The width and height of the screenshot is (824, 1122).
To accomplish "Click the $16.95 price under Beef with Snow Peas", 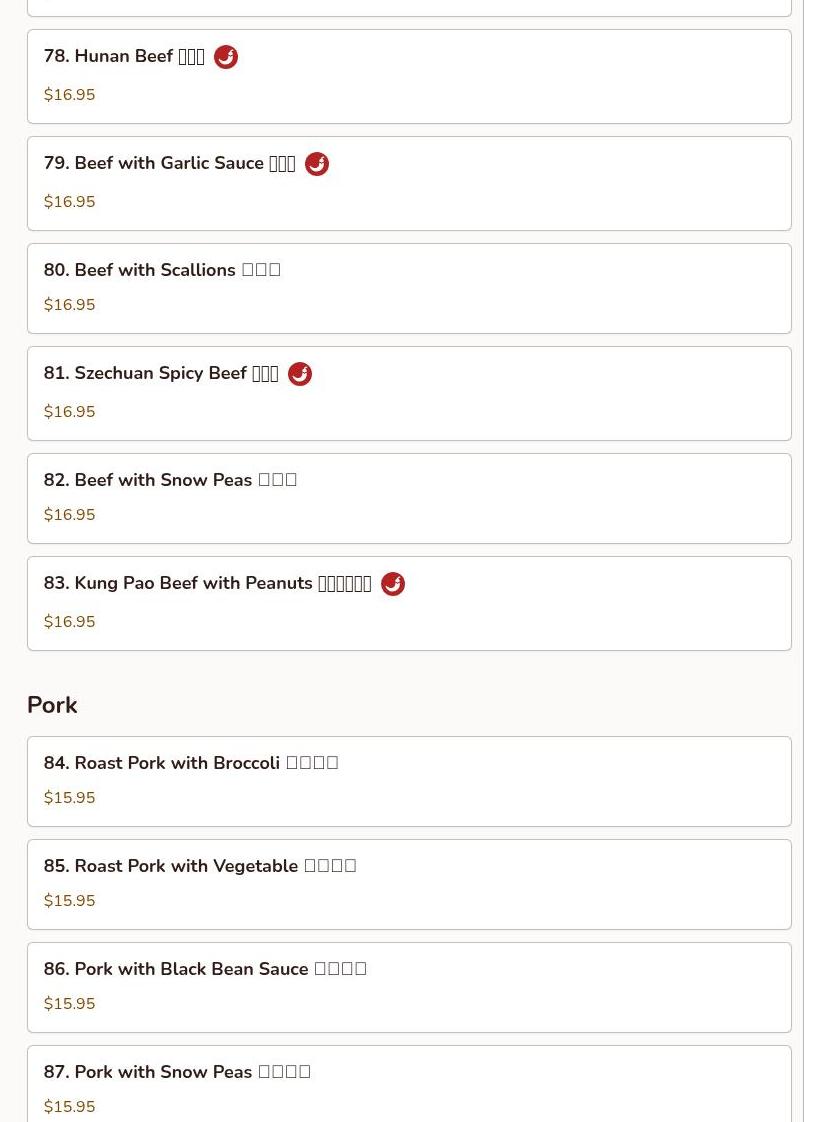I will (70, 515).
